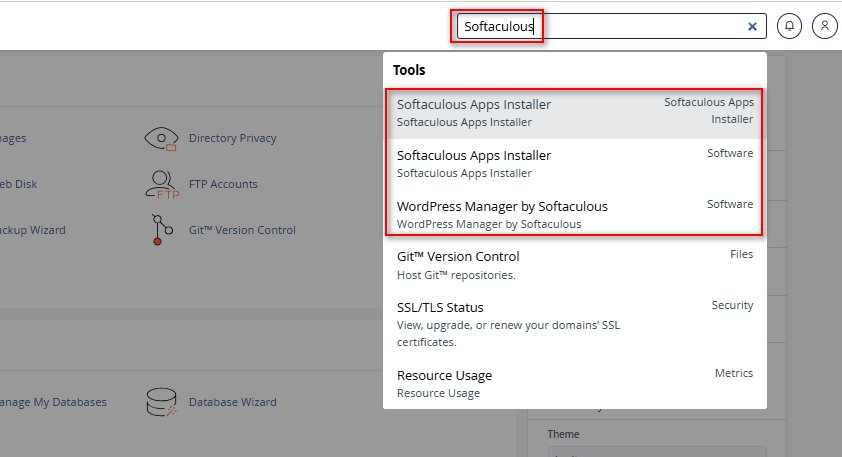The image size is (842, 457).
Task: Open WordPress Manager by Softaculous result
Action: coord(575,215)
